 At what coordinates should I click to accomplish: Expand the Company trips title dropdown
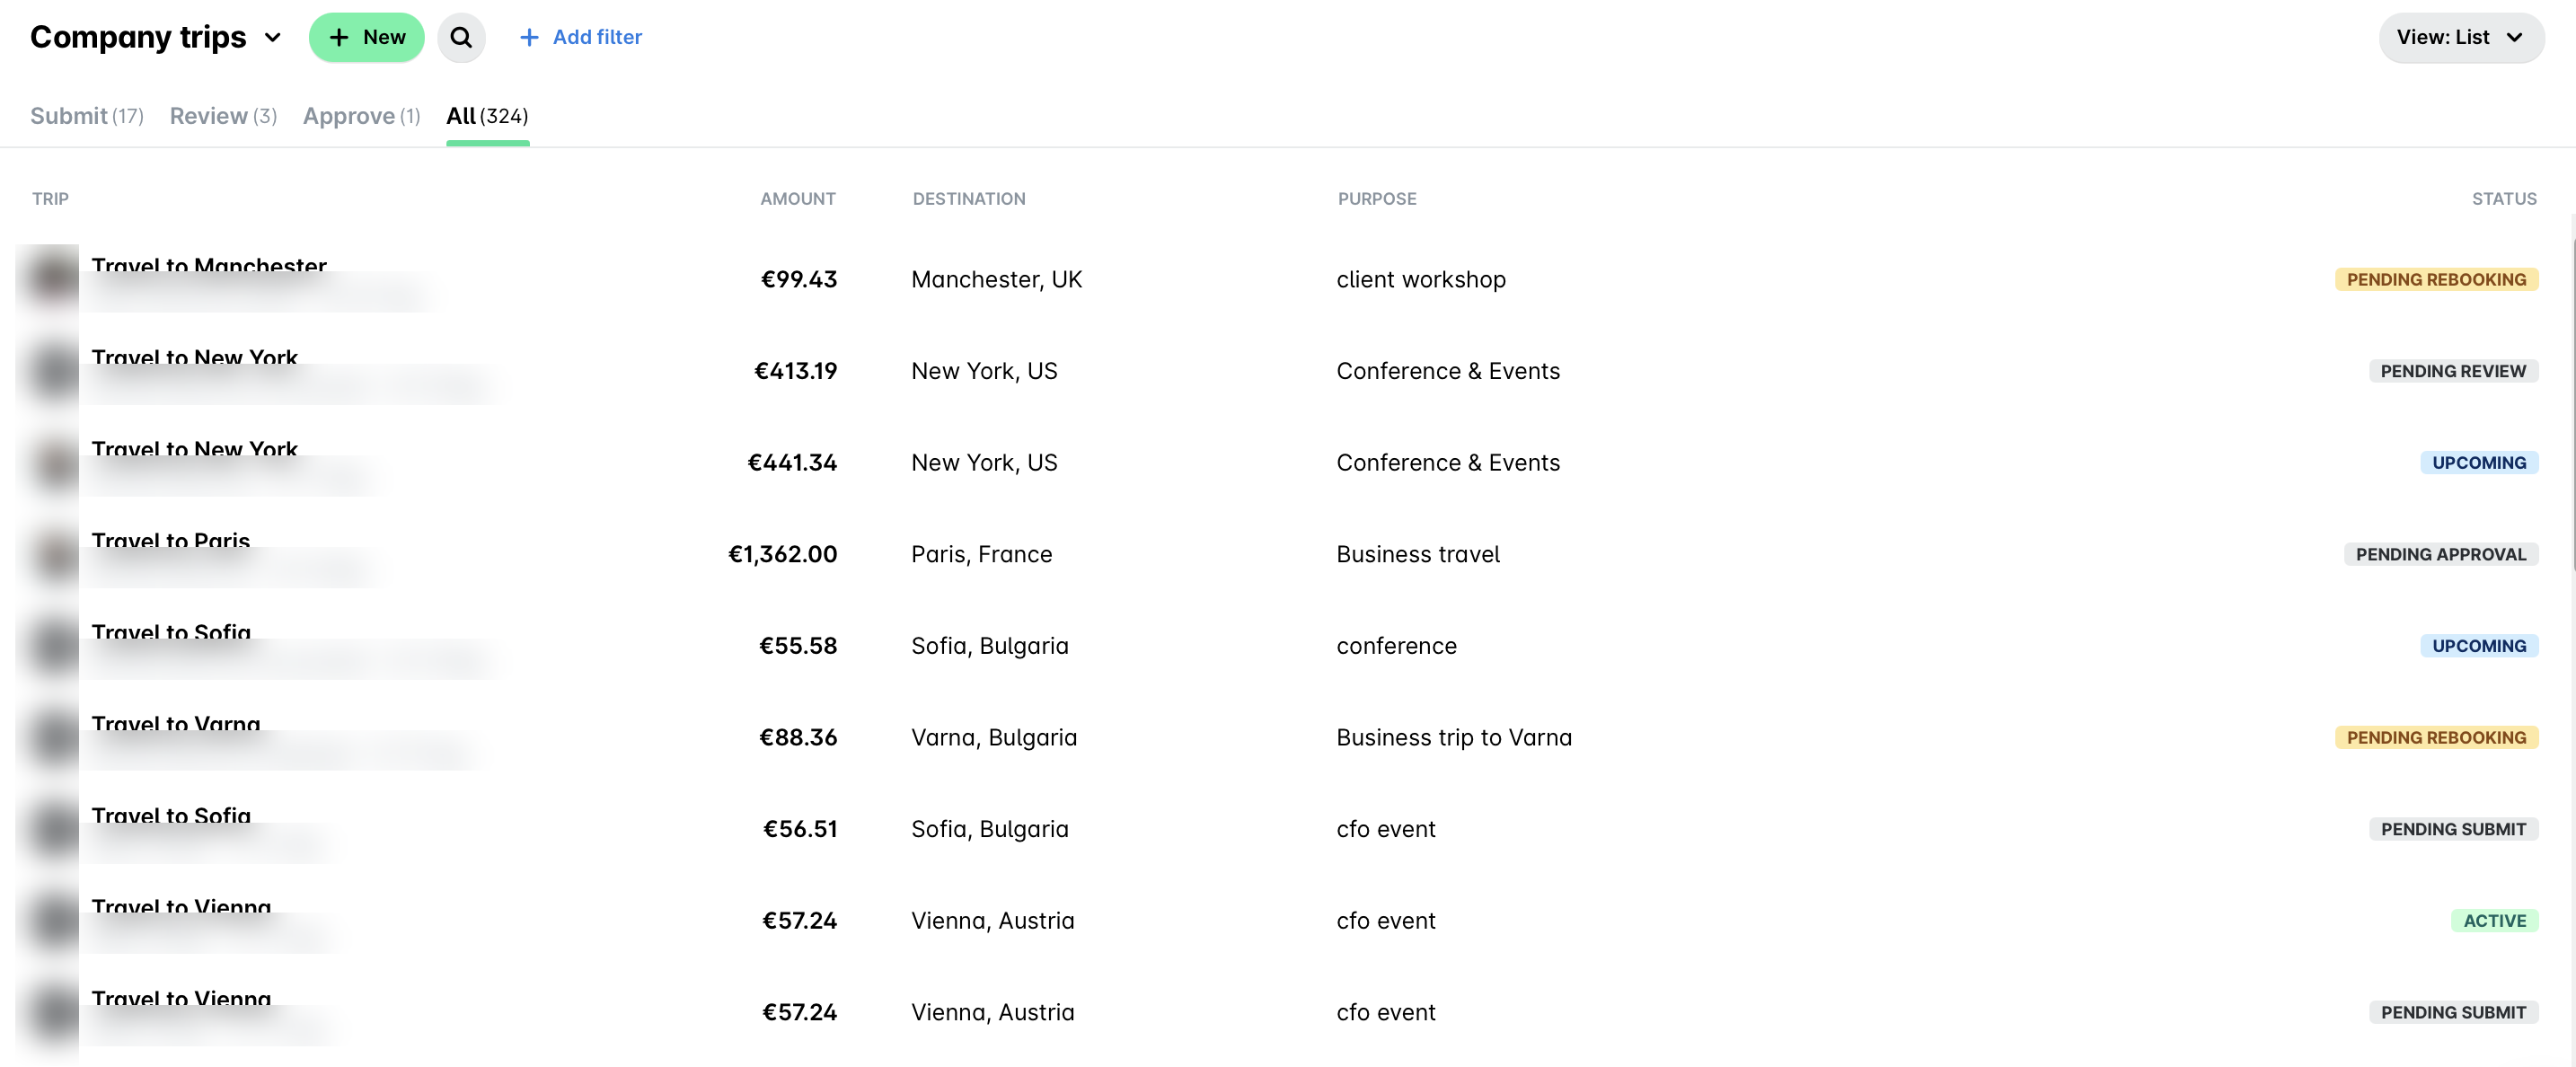(x=272, y=37)
